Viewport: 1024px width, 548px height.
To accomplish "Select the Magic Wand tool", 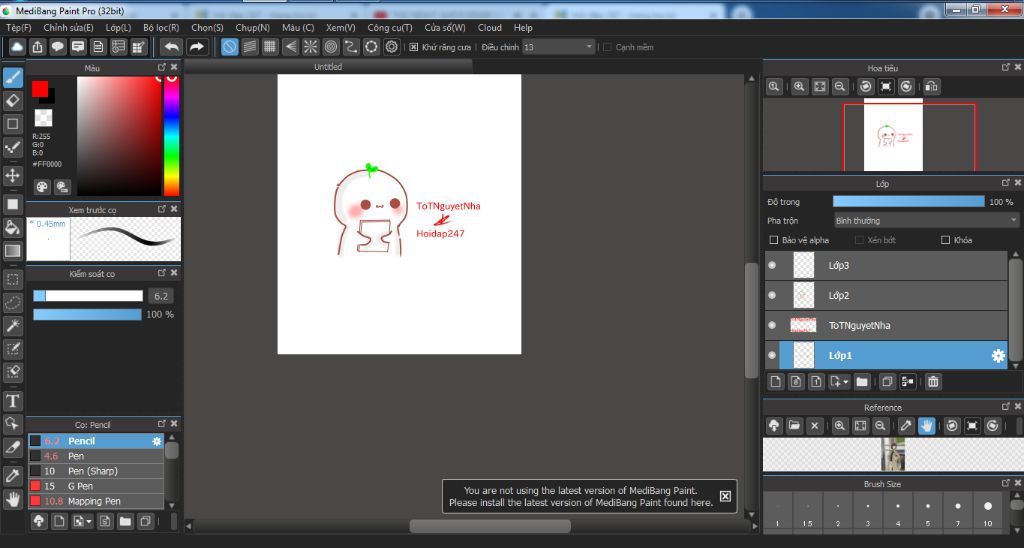I will click(12, 325).
